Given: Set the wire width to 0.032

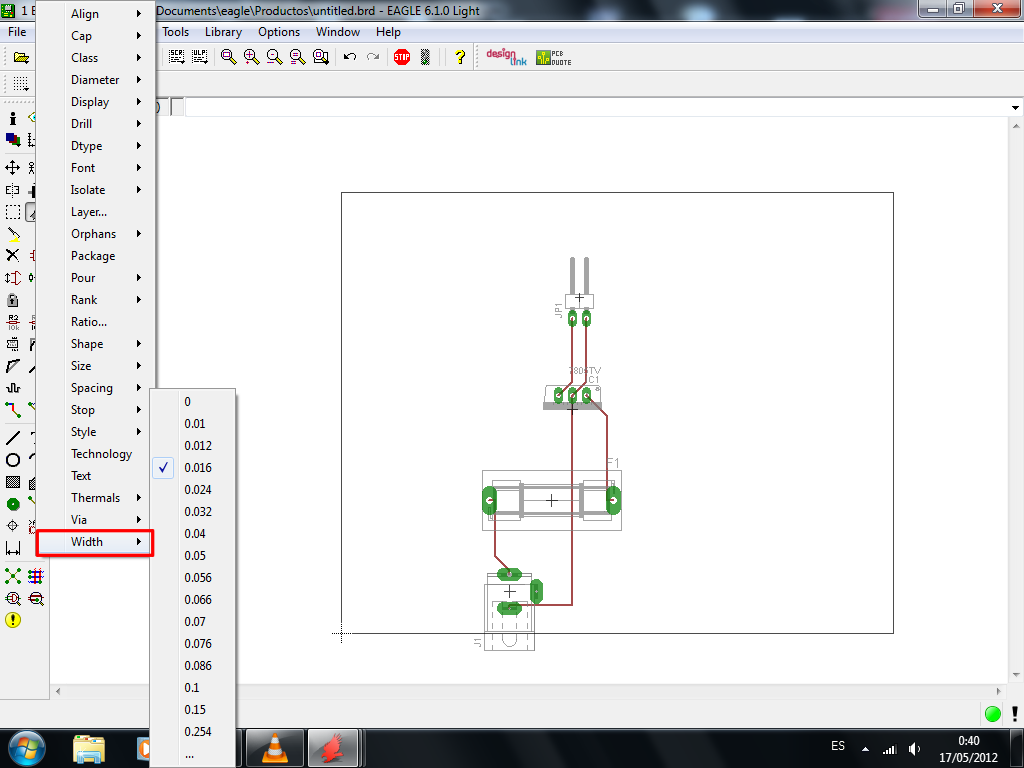Looking at the screenshot, I should coord(193,511).
